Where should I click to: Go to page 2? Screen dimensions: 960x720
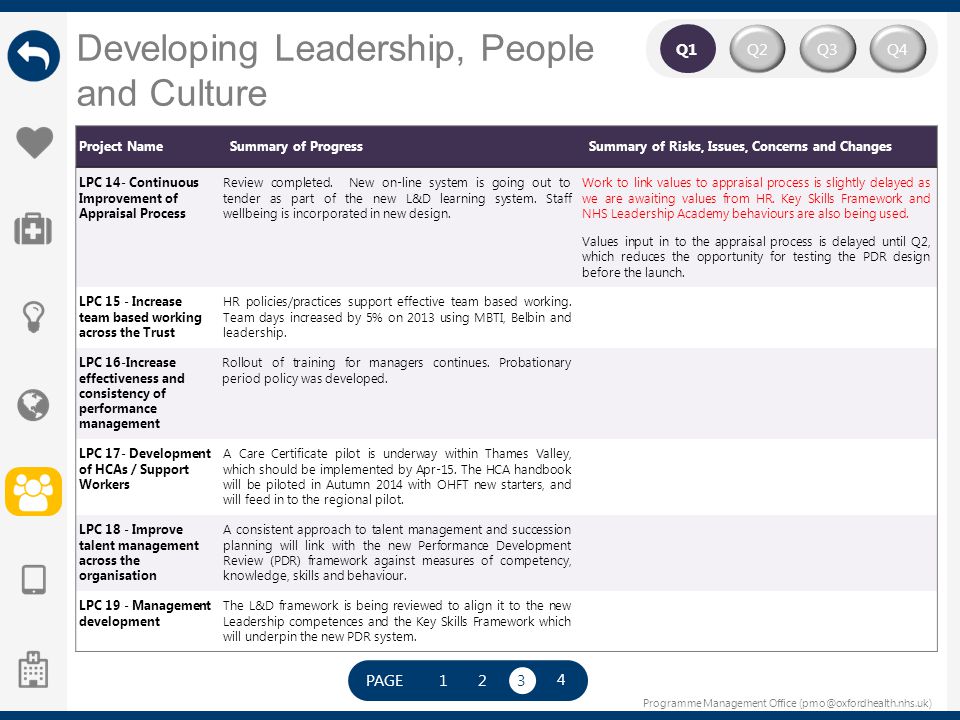tap(482, 680)
